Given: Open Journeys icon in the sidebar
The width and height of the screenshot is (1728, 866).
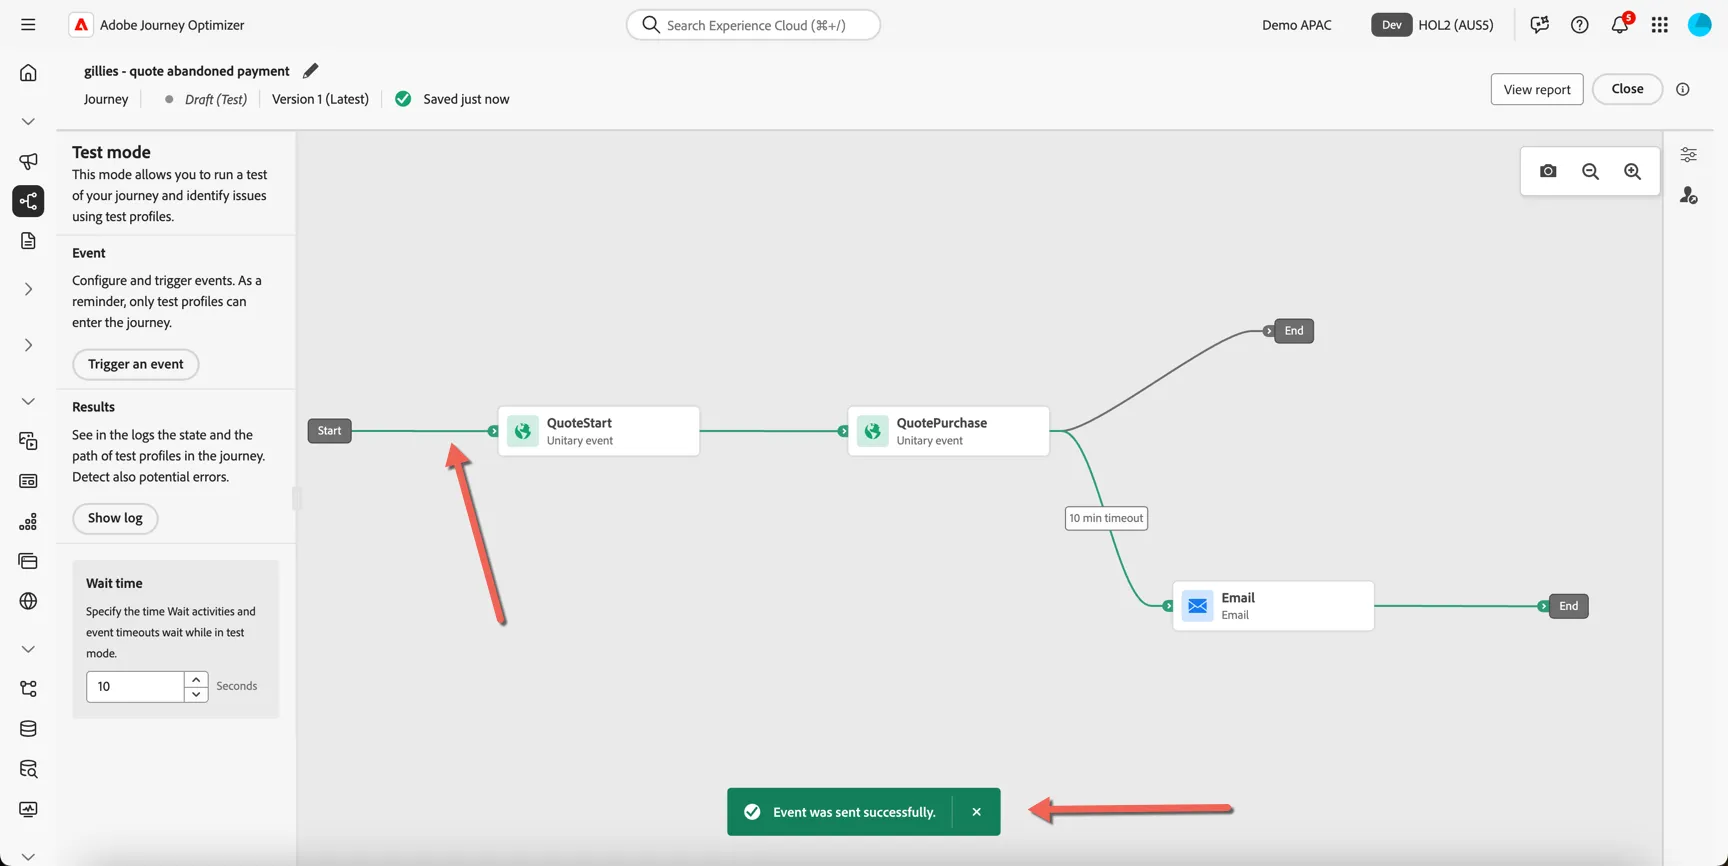Looking at the screenshot, I should coord(28,201).
